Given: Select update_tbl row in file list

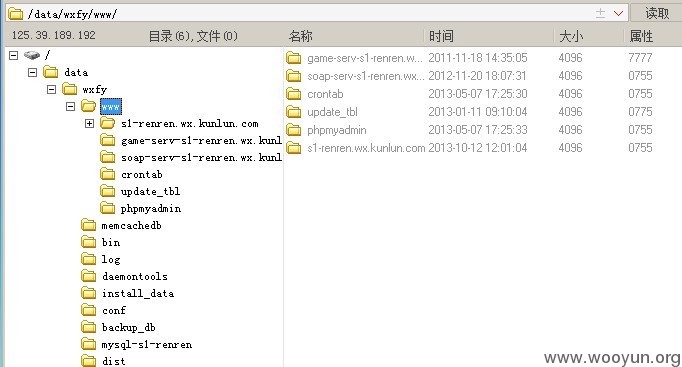Looking at the screenshot, I should pos(332,112).
